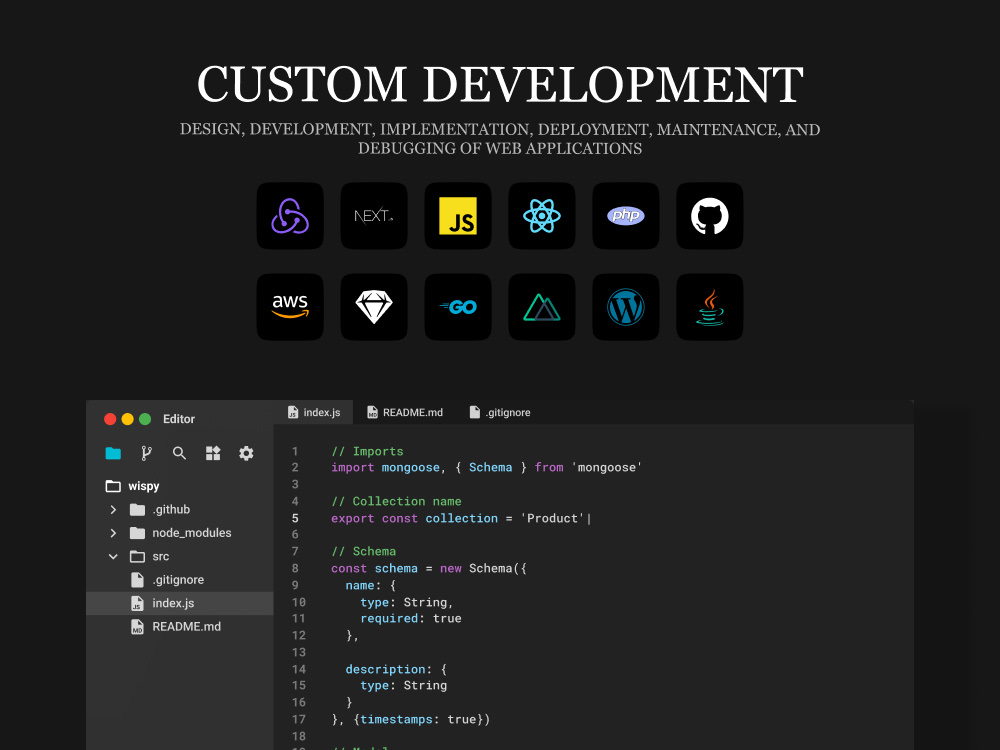1000x750 pixels.
Task: Expand the .github folder chevron
Action: coord(113,510)
